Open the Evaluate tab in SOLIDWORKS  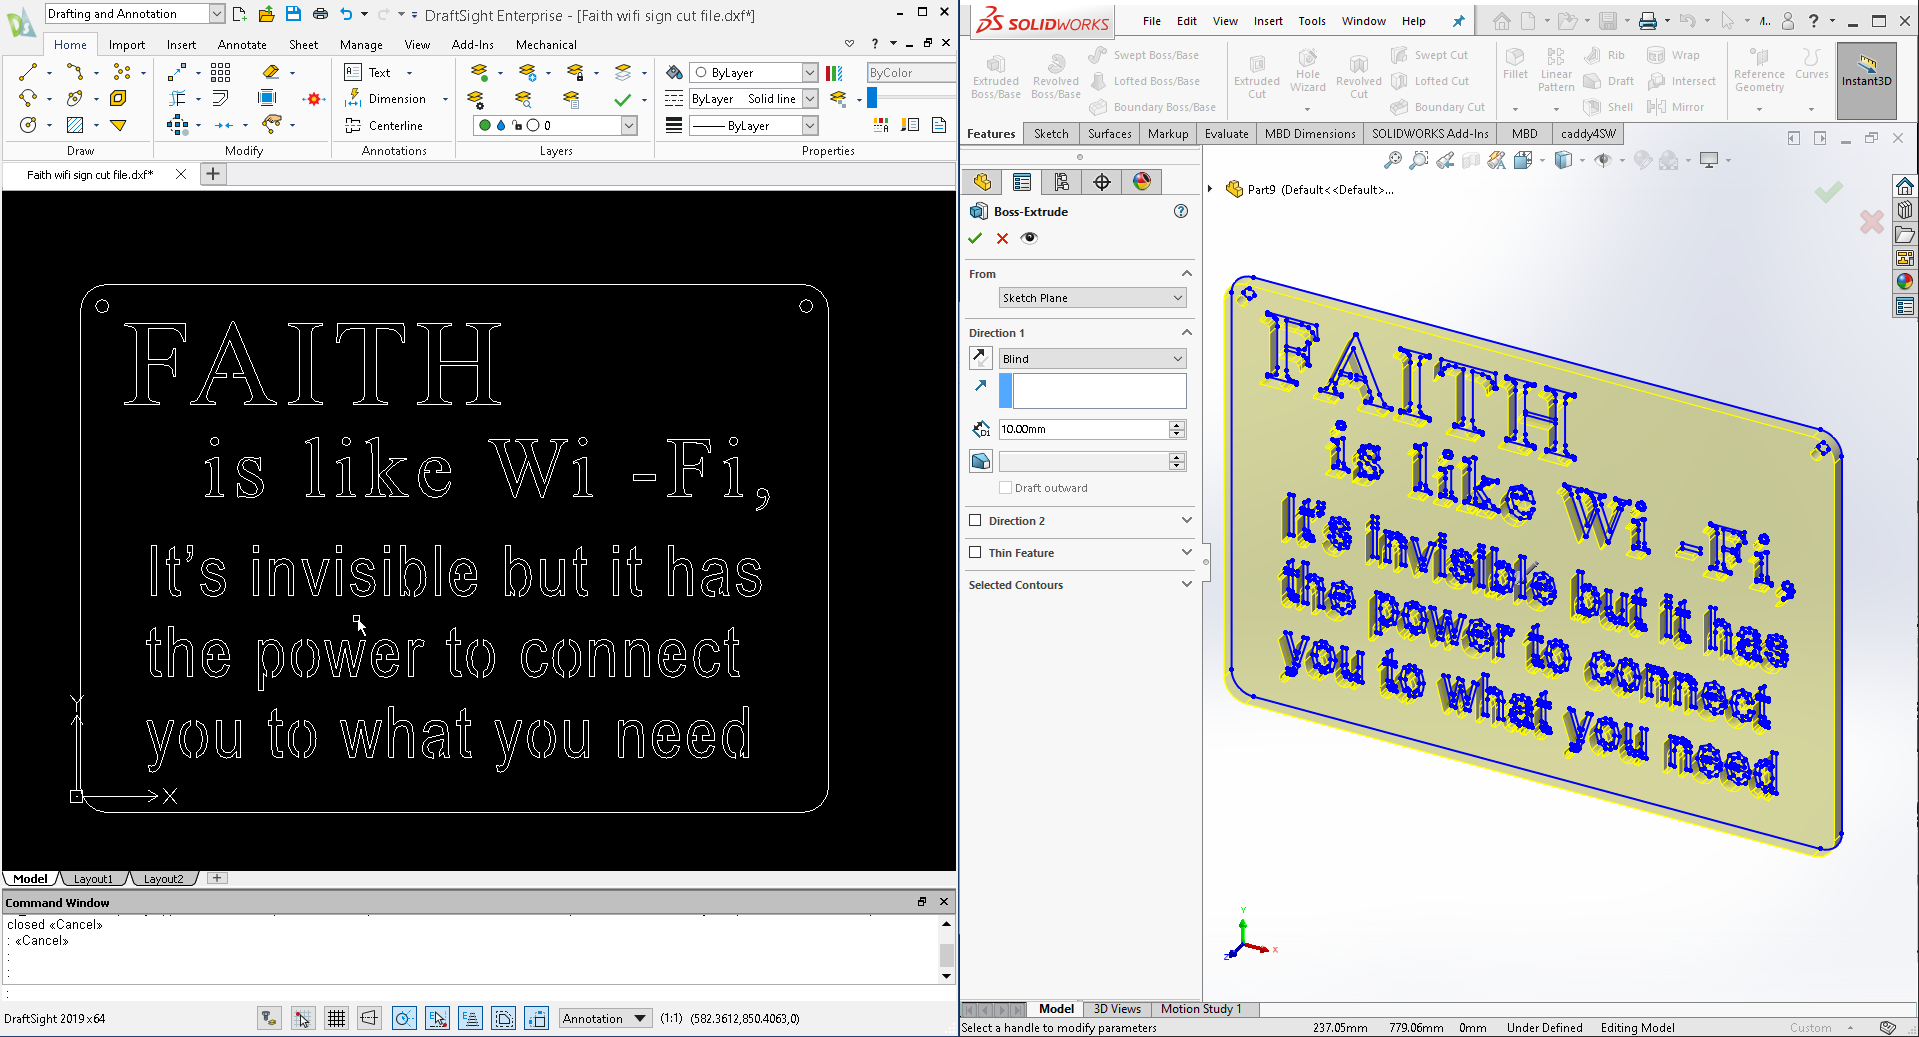[x=1226, y=134]
